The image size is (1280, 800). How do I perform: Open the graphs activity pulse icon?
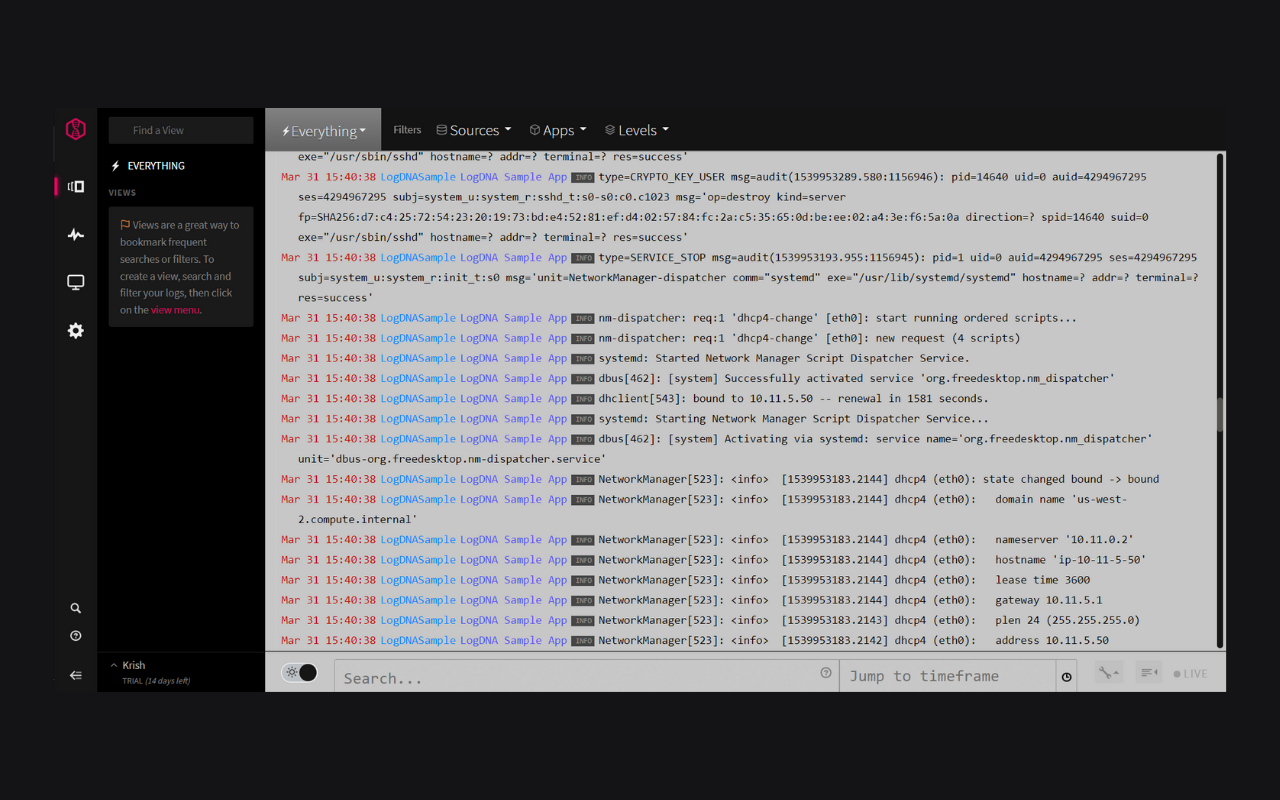point(76,235)
